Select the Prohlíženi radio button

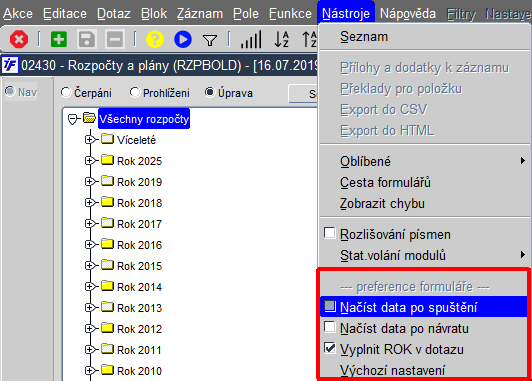click(135, 93)
